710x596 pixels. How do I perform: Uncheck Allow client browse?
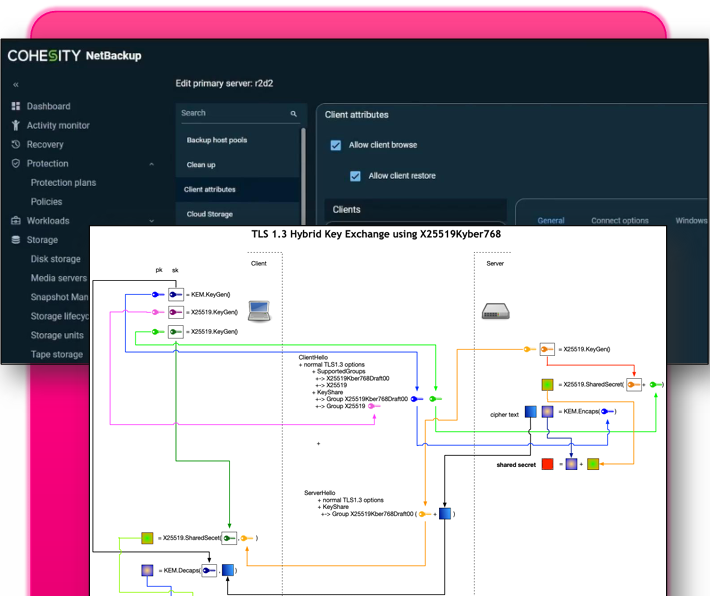[x=336, y=145]
